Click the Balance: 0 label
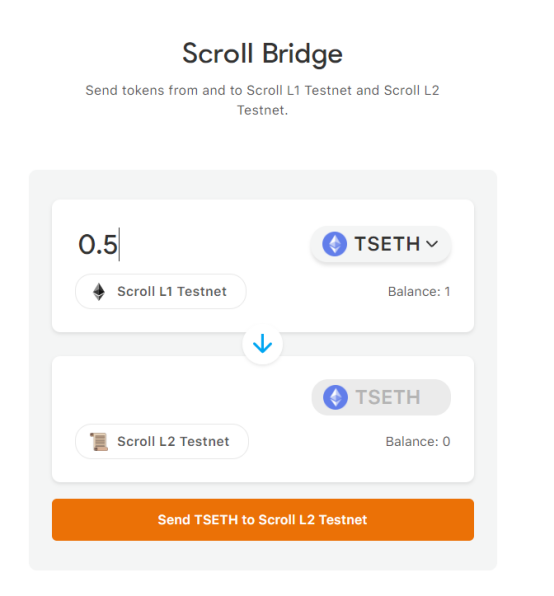This screenshot has height=596, width=554. pos(418,442)
